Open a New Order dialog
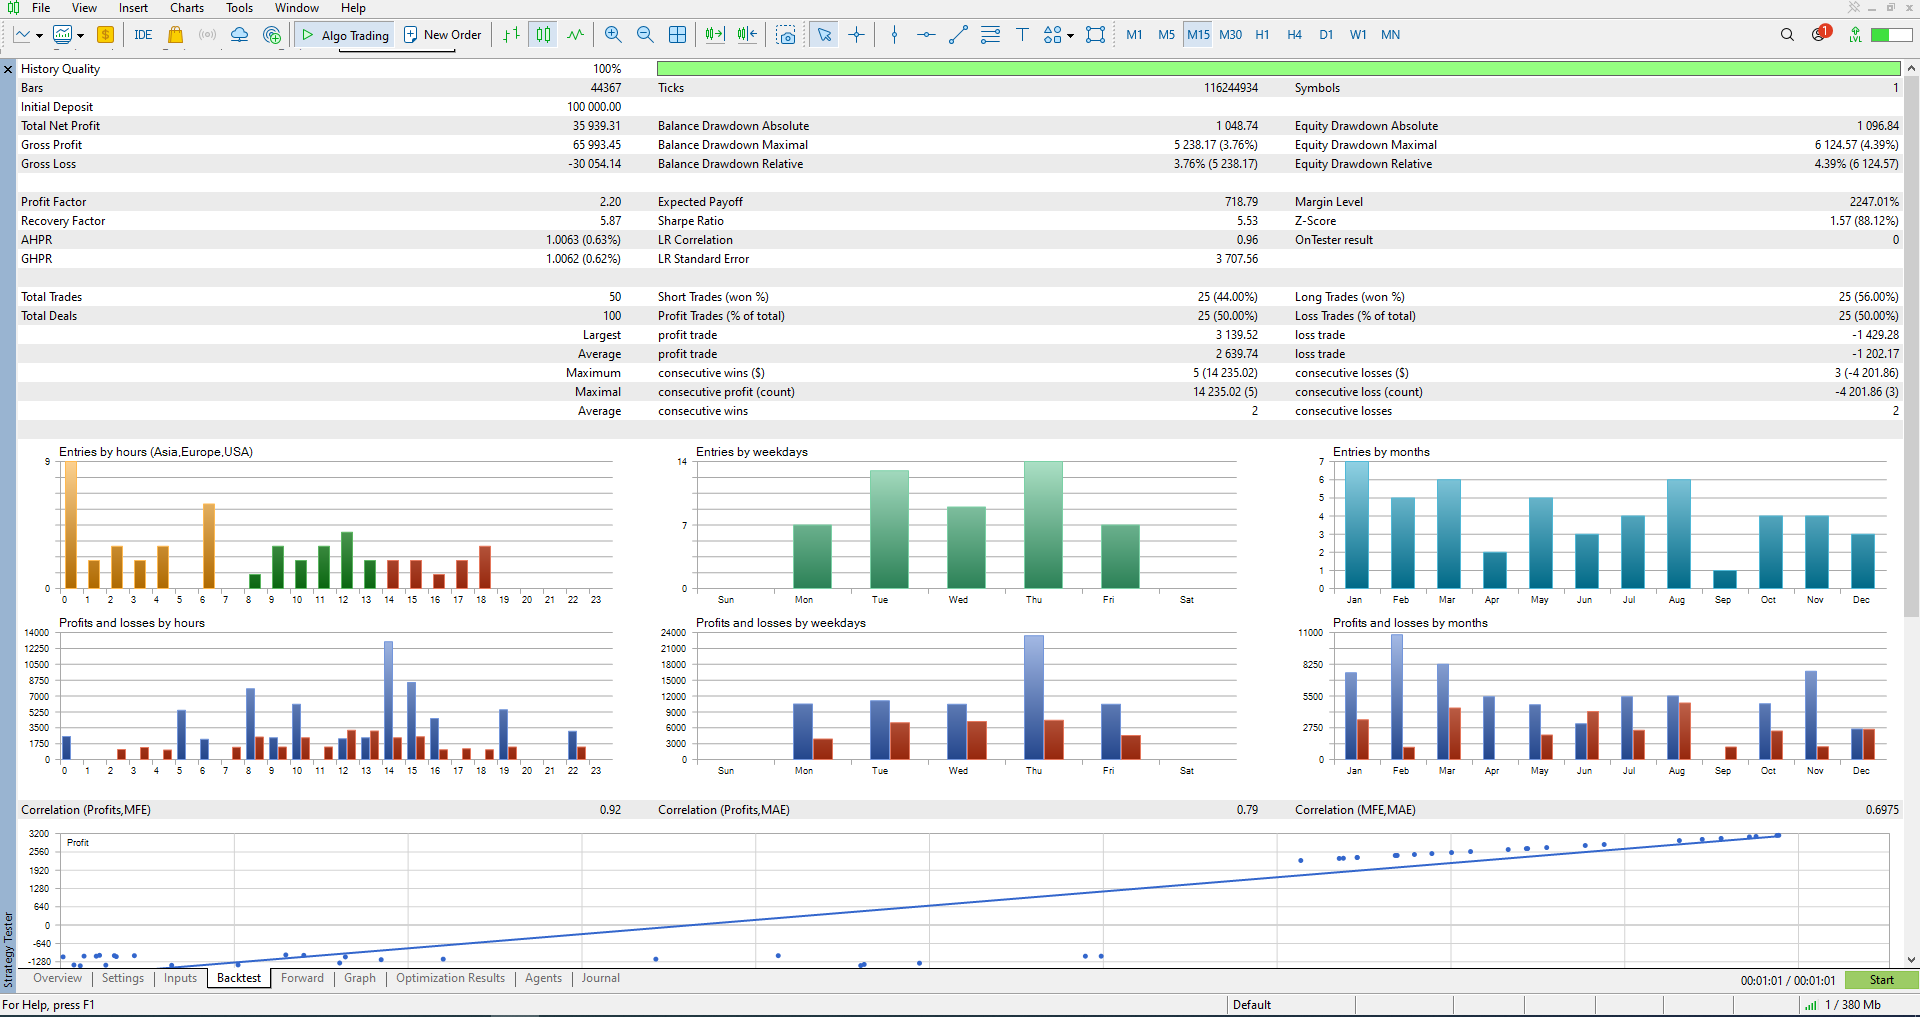Screen dimensions: 1920x1017 click(442, 35)
